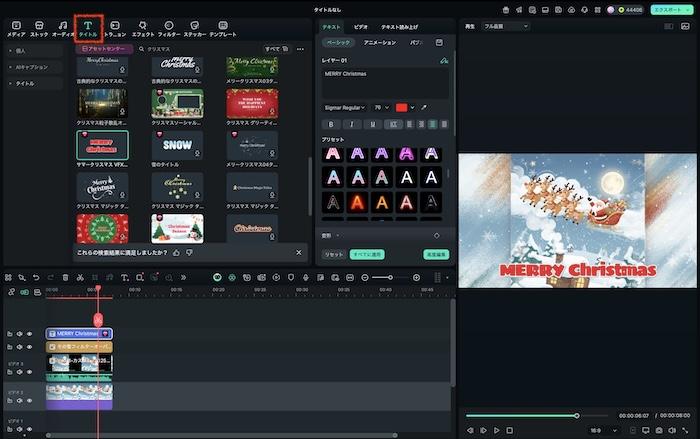Select the アニメーション sub-tab
The width and height of the screenshot is (700, 439).
point(380,42)
